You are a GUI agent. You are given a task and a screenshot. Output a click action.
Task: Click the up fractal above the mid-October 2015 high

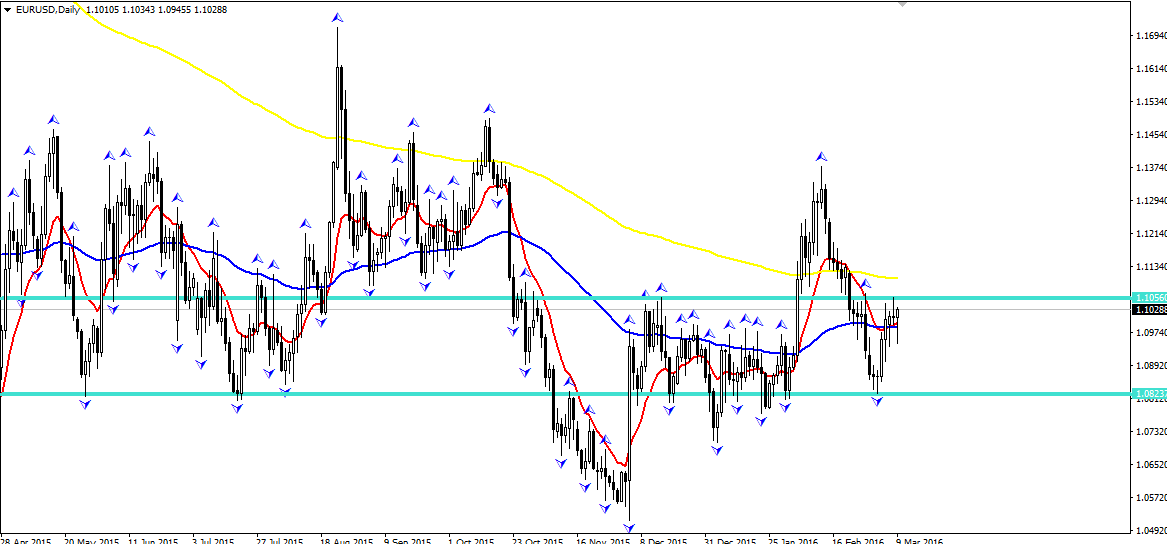coord(489,109)
